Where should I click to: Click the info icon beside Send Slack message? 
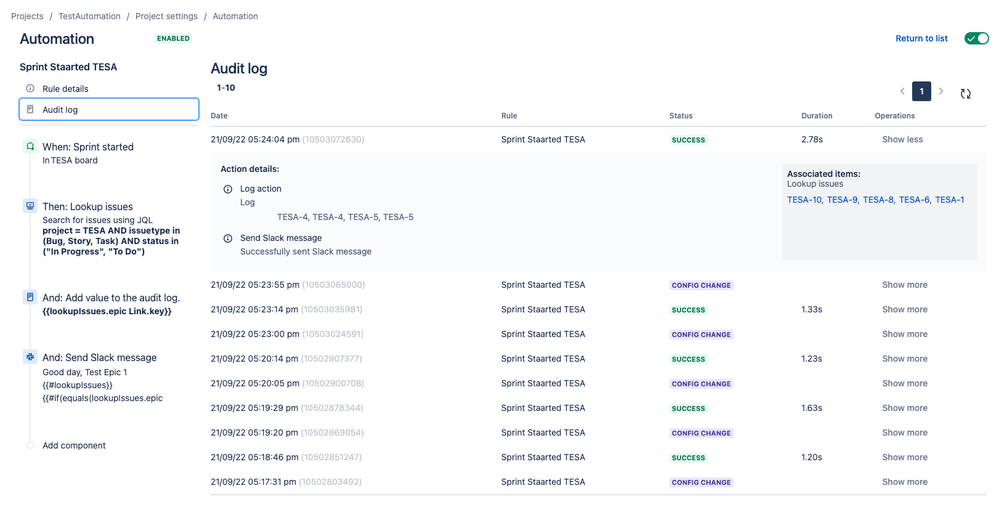point(227,238)
